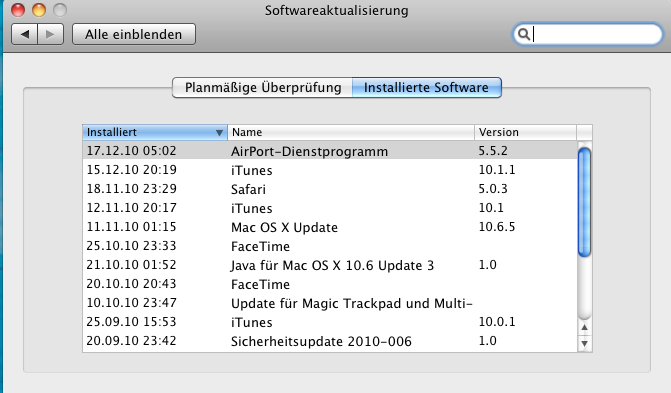Click the date 18.11.10 23:29
The image size is (671, 393).
coord(131,189)
